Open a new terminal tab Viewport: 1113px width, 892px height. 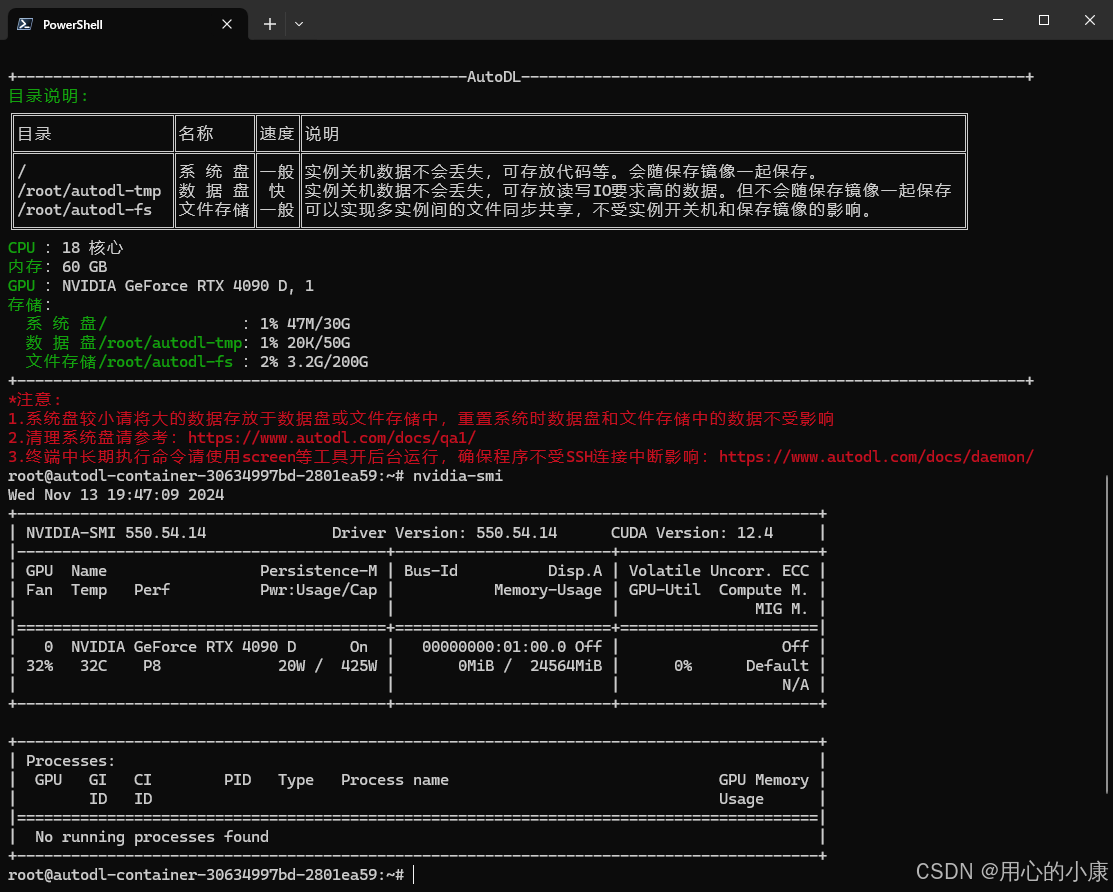270,24
